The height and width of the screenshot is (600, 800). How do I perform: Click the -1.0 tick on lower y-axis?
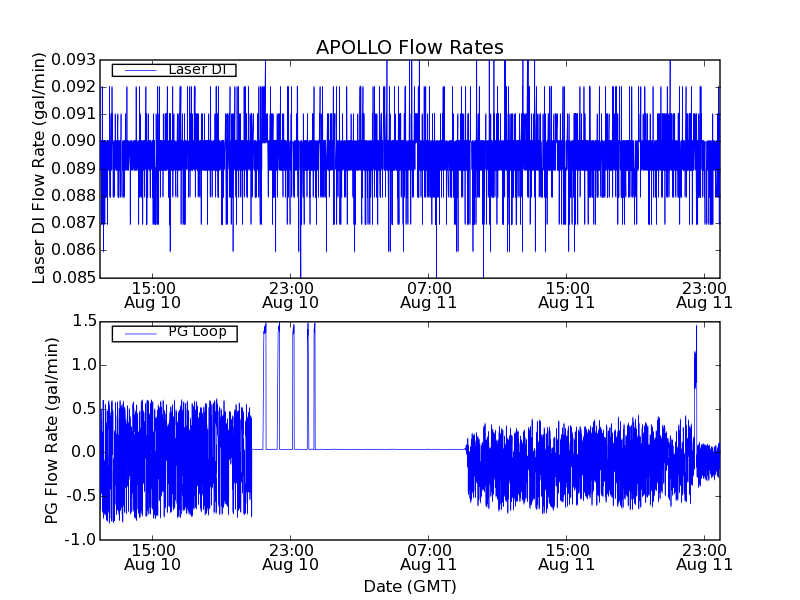(81, 540)
